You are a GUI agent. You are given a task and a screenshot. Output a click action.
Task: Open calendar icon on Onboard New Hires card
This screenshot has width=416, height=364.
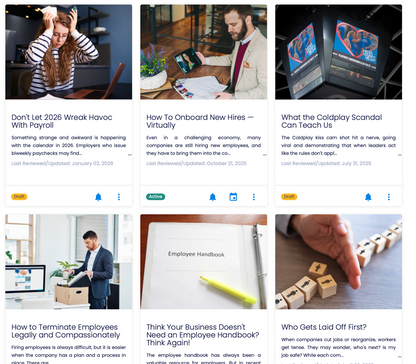coord(233,197)
